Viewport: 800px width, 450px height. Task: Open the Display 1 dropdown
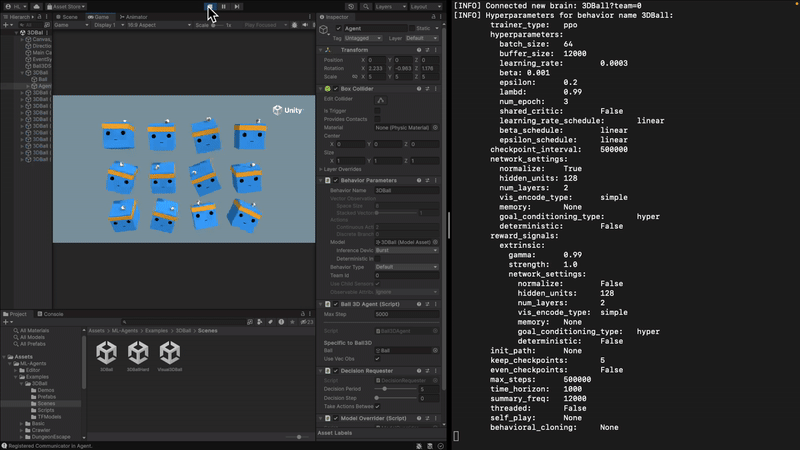tap(109, 25)
